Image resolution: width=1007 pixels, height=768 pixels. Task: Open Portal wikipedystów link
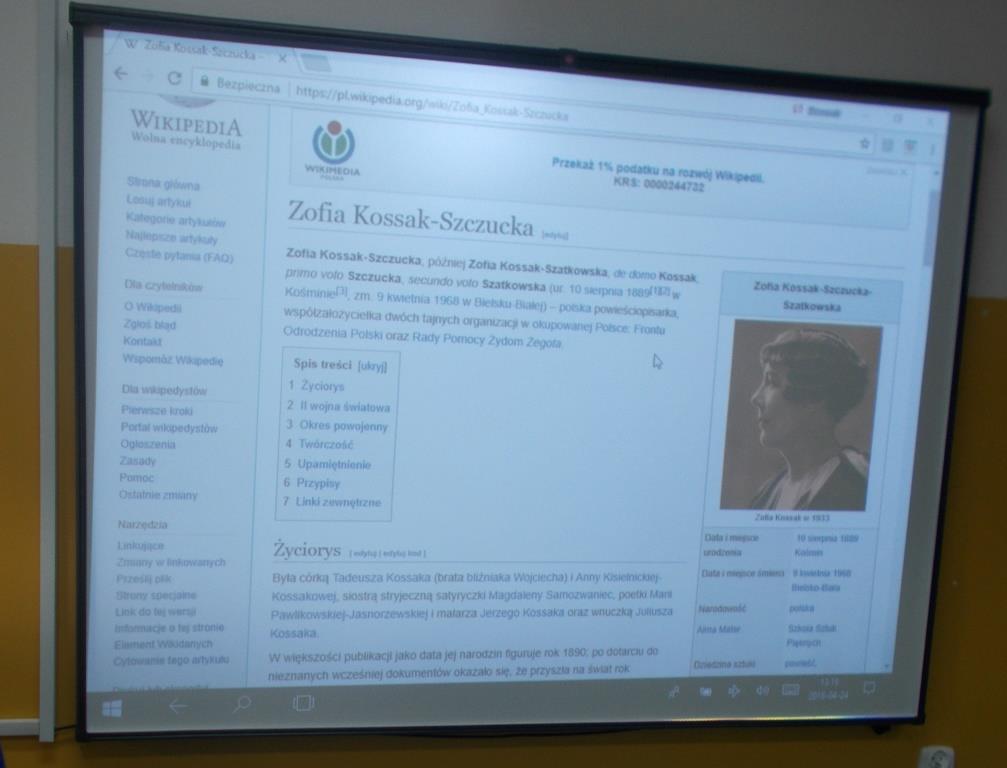point(169,428)
